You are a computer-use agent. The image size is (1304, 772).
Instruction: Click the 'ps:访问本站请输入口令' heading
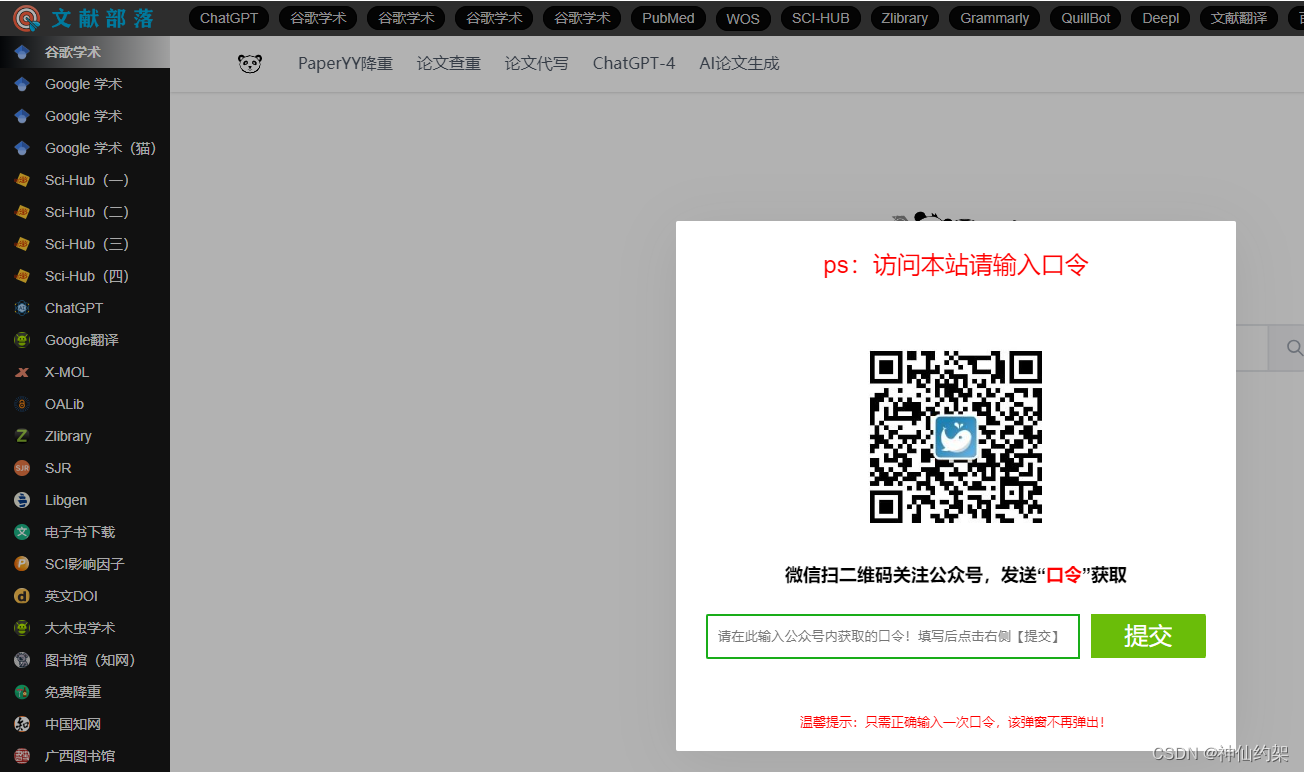tap(956, 265)
